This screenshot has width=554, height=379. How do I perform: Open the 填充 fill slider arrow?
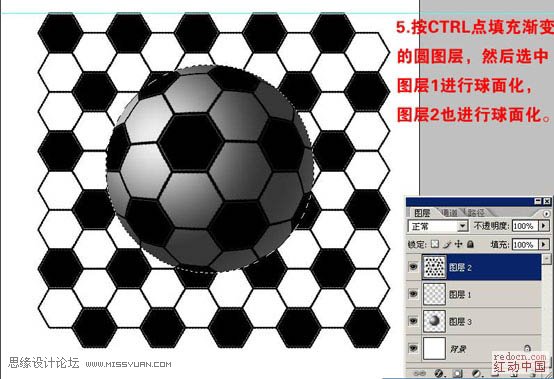tap(544, 244)
